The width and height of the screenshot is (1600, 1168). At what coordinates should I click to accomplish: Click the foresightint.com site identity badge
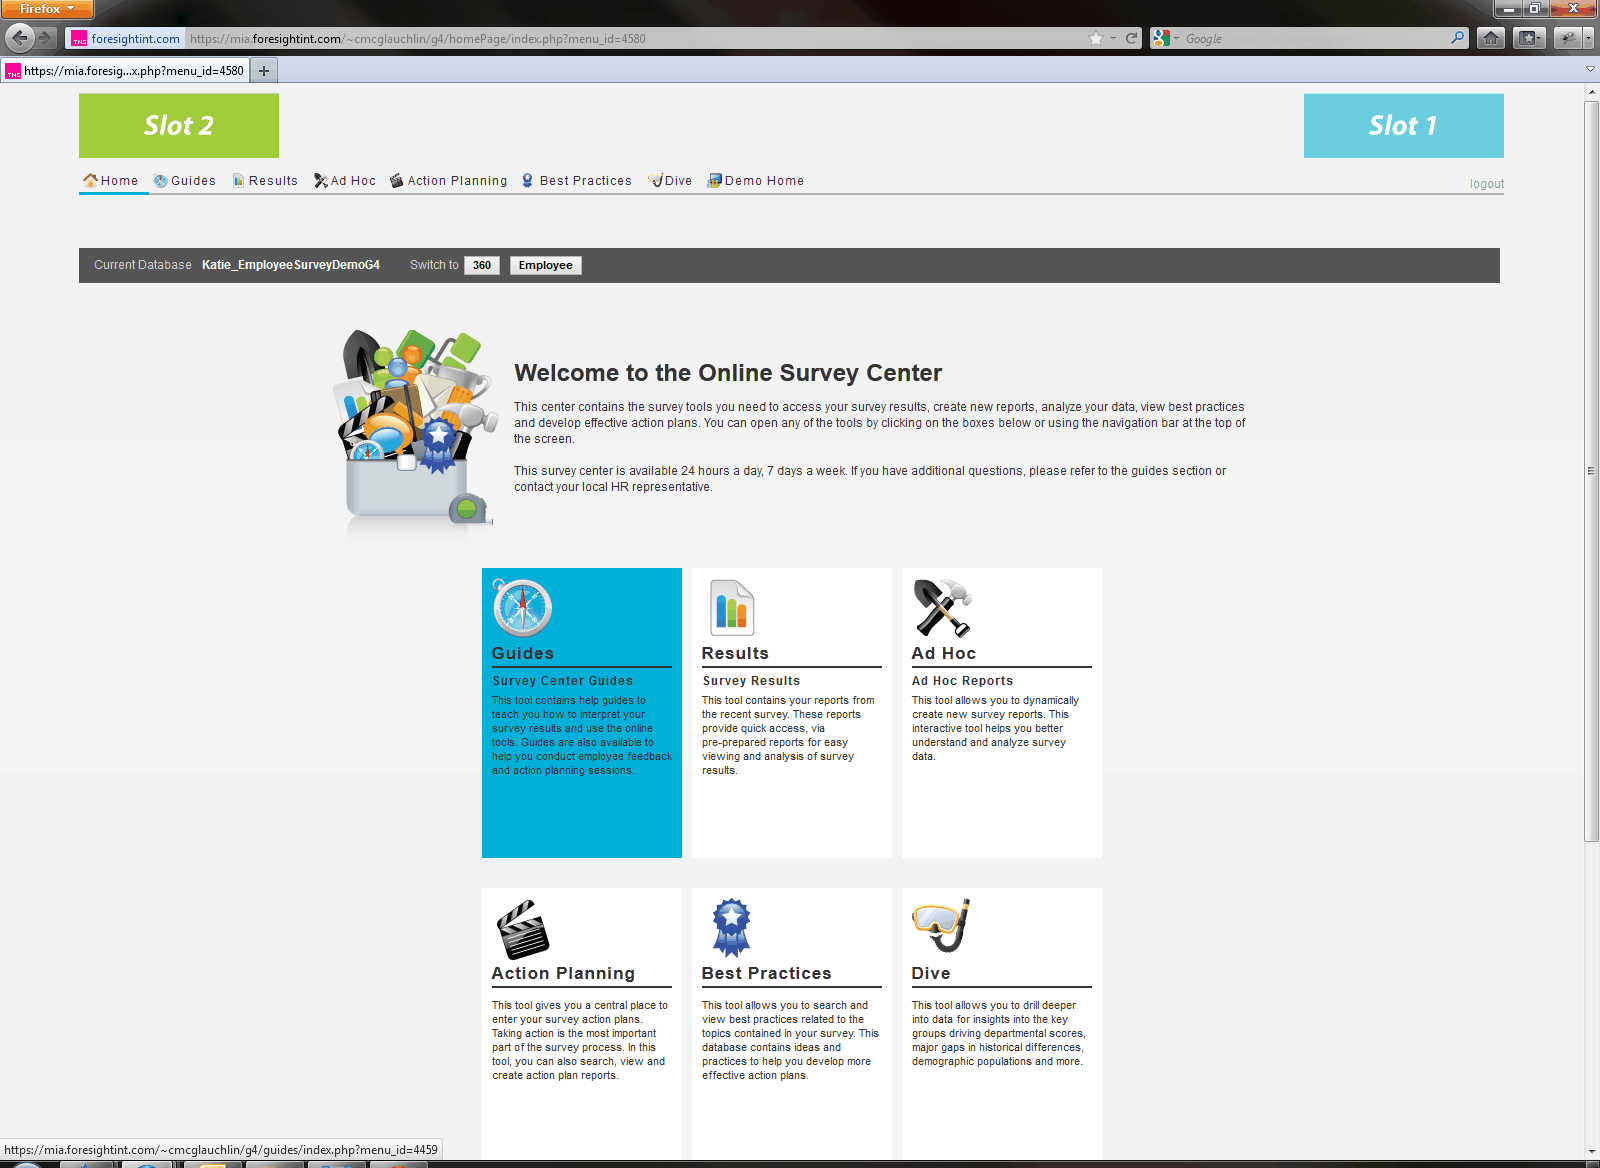[126, 38]
